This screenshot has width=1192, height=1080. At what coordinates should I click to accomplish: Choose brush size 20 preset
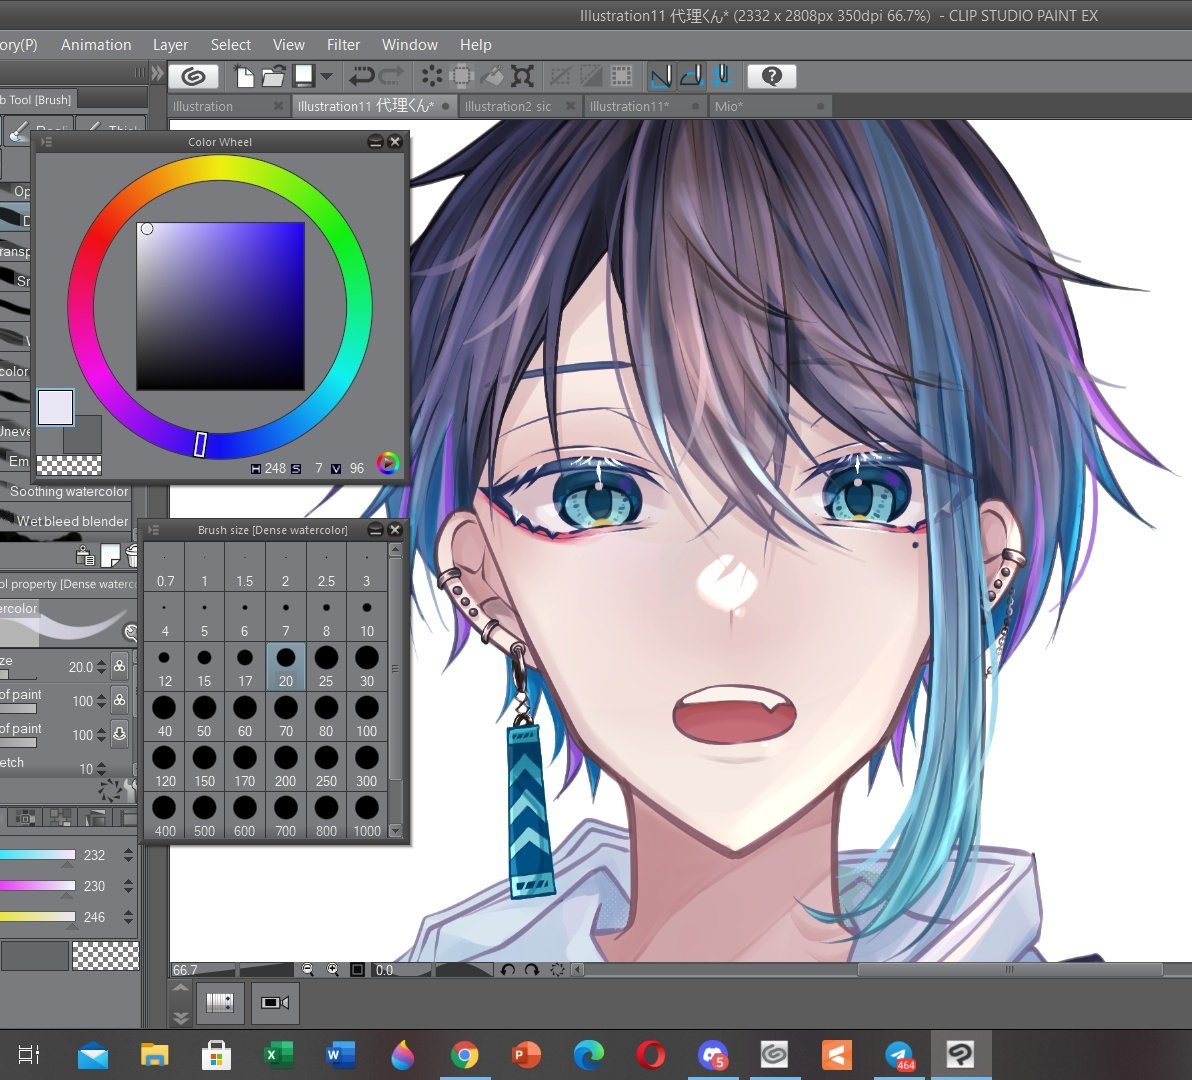click(286, 667)
